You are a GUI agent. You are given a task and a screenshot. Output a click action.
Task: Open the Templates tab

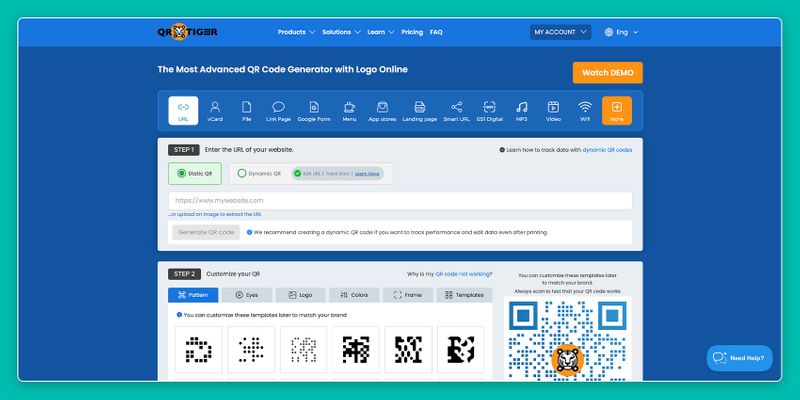(464, 295)
